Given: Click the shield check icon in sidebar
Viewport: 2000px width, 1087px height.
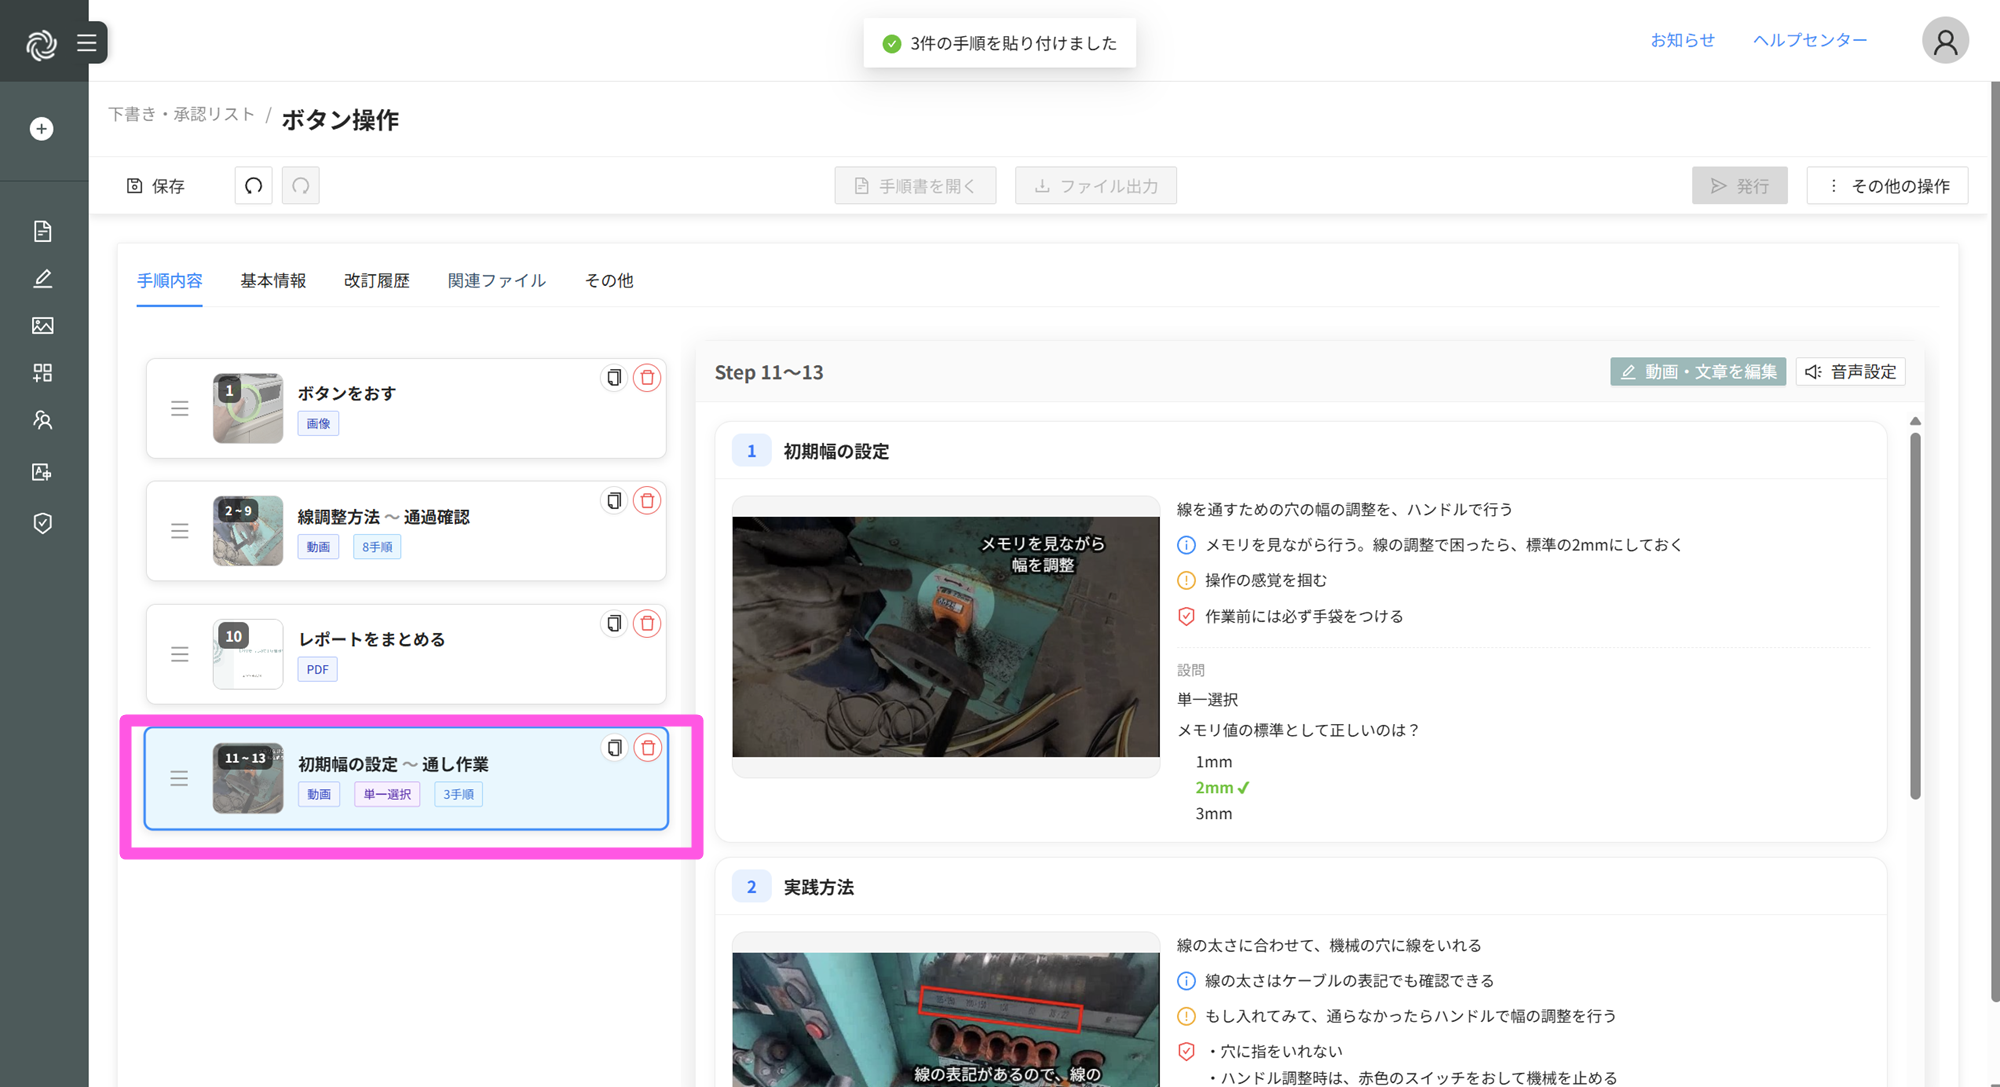Looking at the screenshot, I should pyautogui.click(x=42, y=523).
